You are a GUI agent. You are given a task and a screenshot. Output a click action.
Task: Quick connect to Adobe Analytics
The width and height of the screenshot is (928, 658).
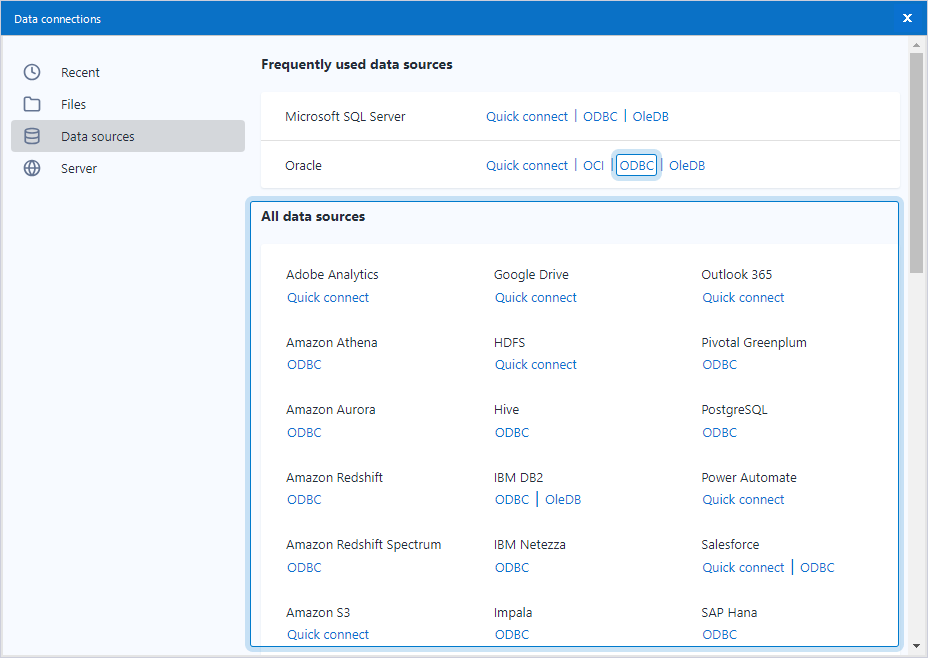(x=328, y=297)
